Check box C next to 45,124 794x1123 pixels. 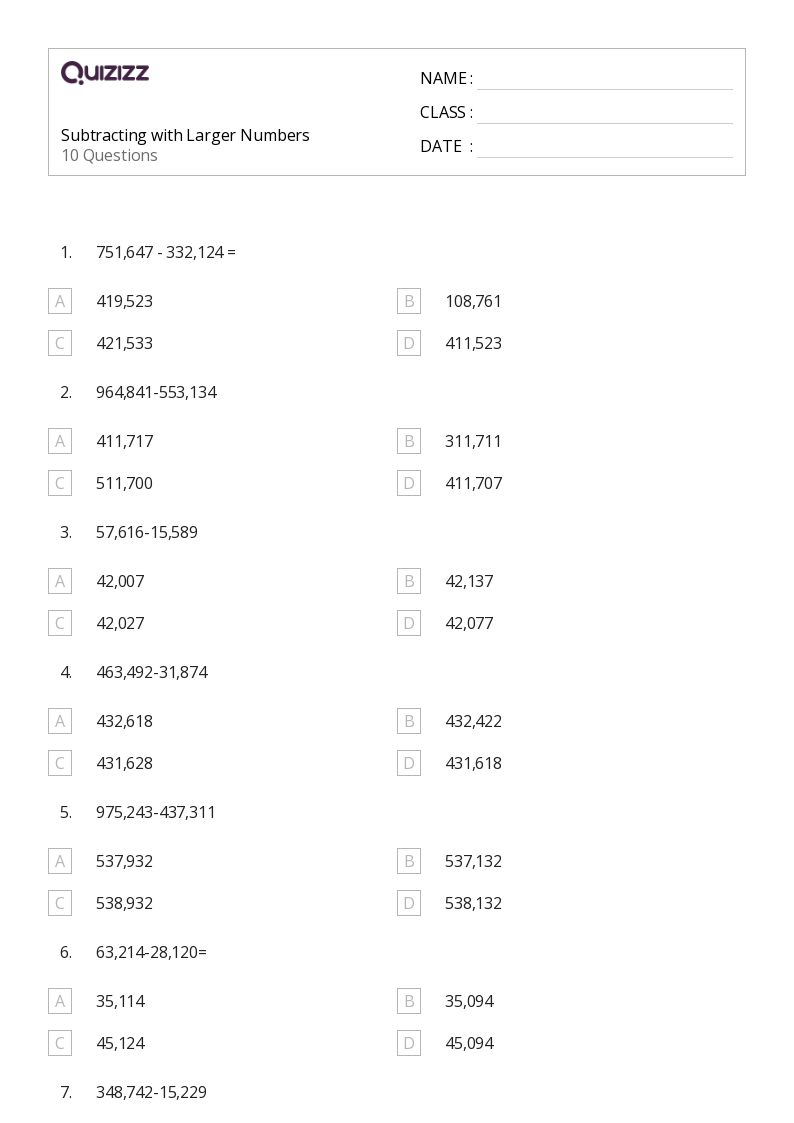[60, 1043]
